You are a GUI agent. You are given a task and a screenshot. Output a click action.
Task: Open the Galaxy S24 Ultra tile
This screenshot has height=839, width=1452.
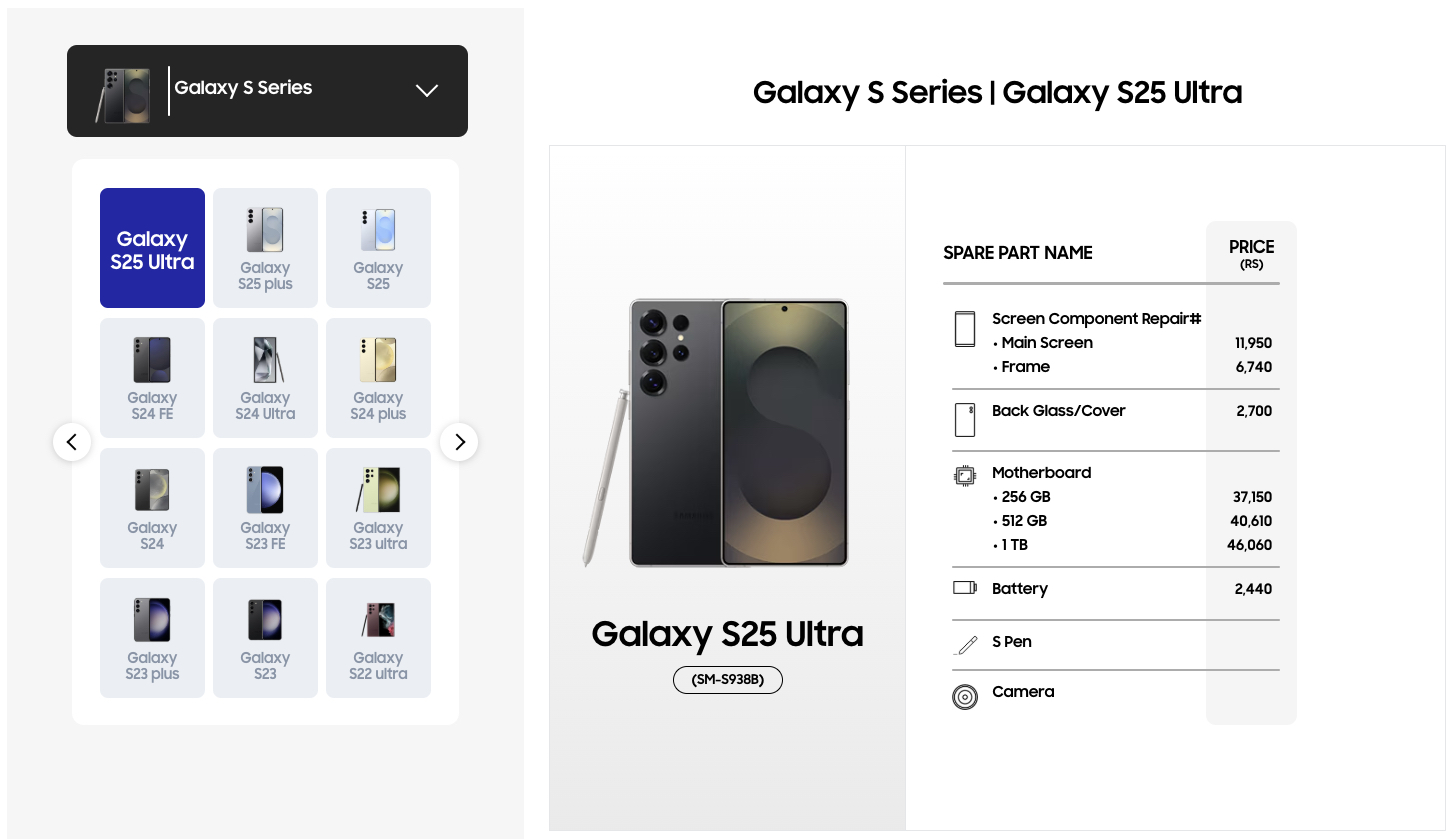point(265,378)
